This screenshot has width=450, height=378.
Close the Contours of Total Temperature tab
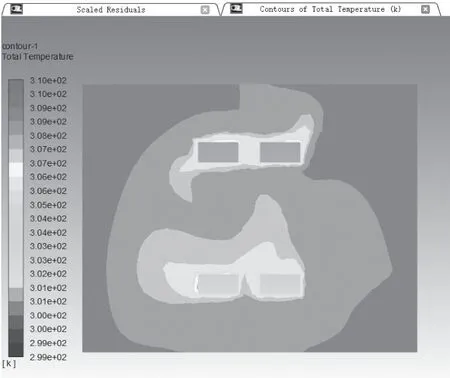(x=425, y=9)
